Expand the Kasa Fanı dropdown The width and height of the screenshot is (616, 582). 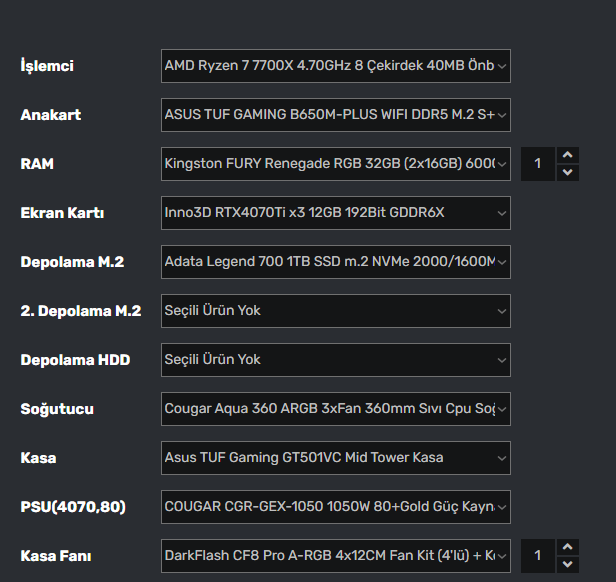(x=335, y=556)
